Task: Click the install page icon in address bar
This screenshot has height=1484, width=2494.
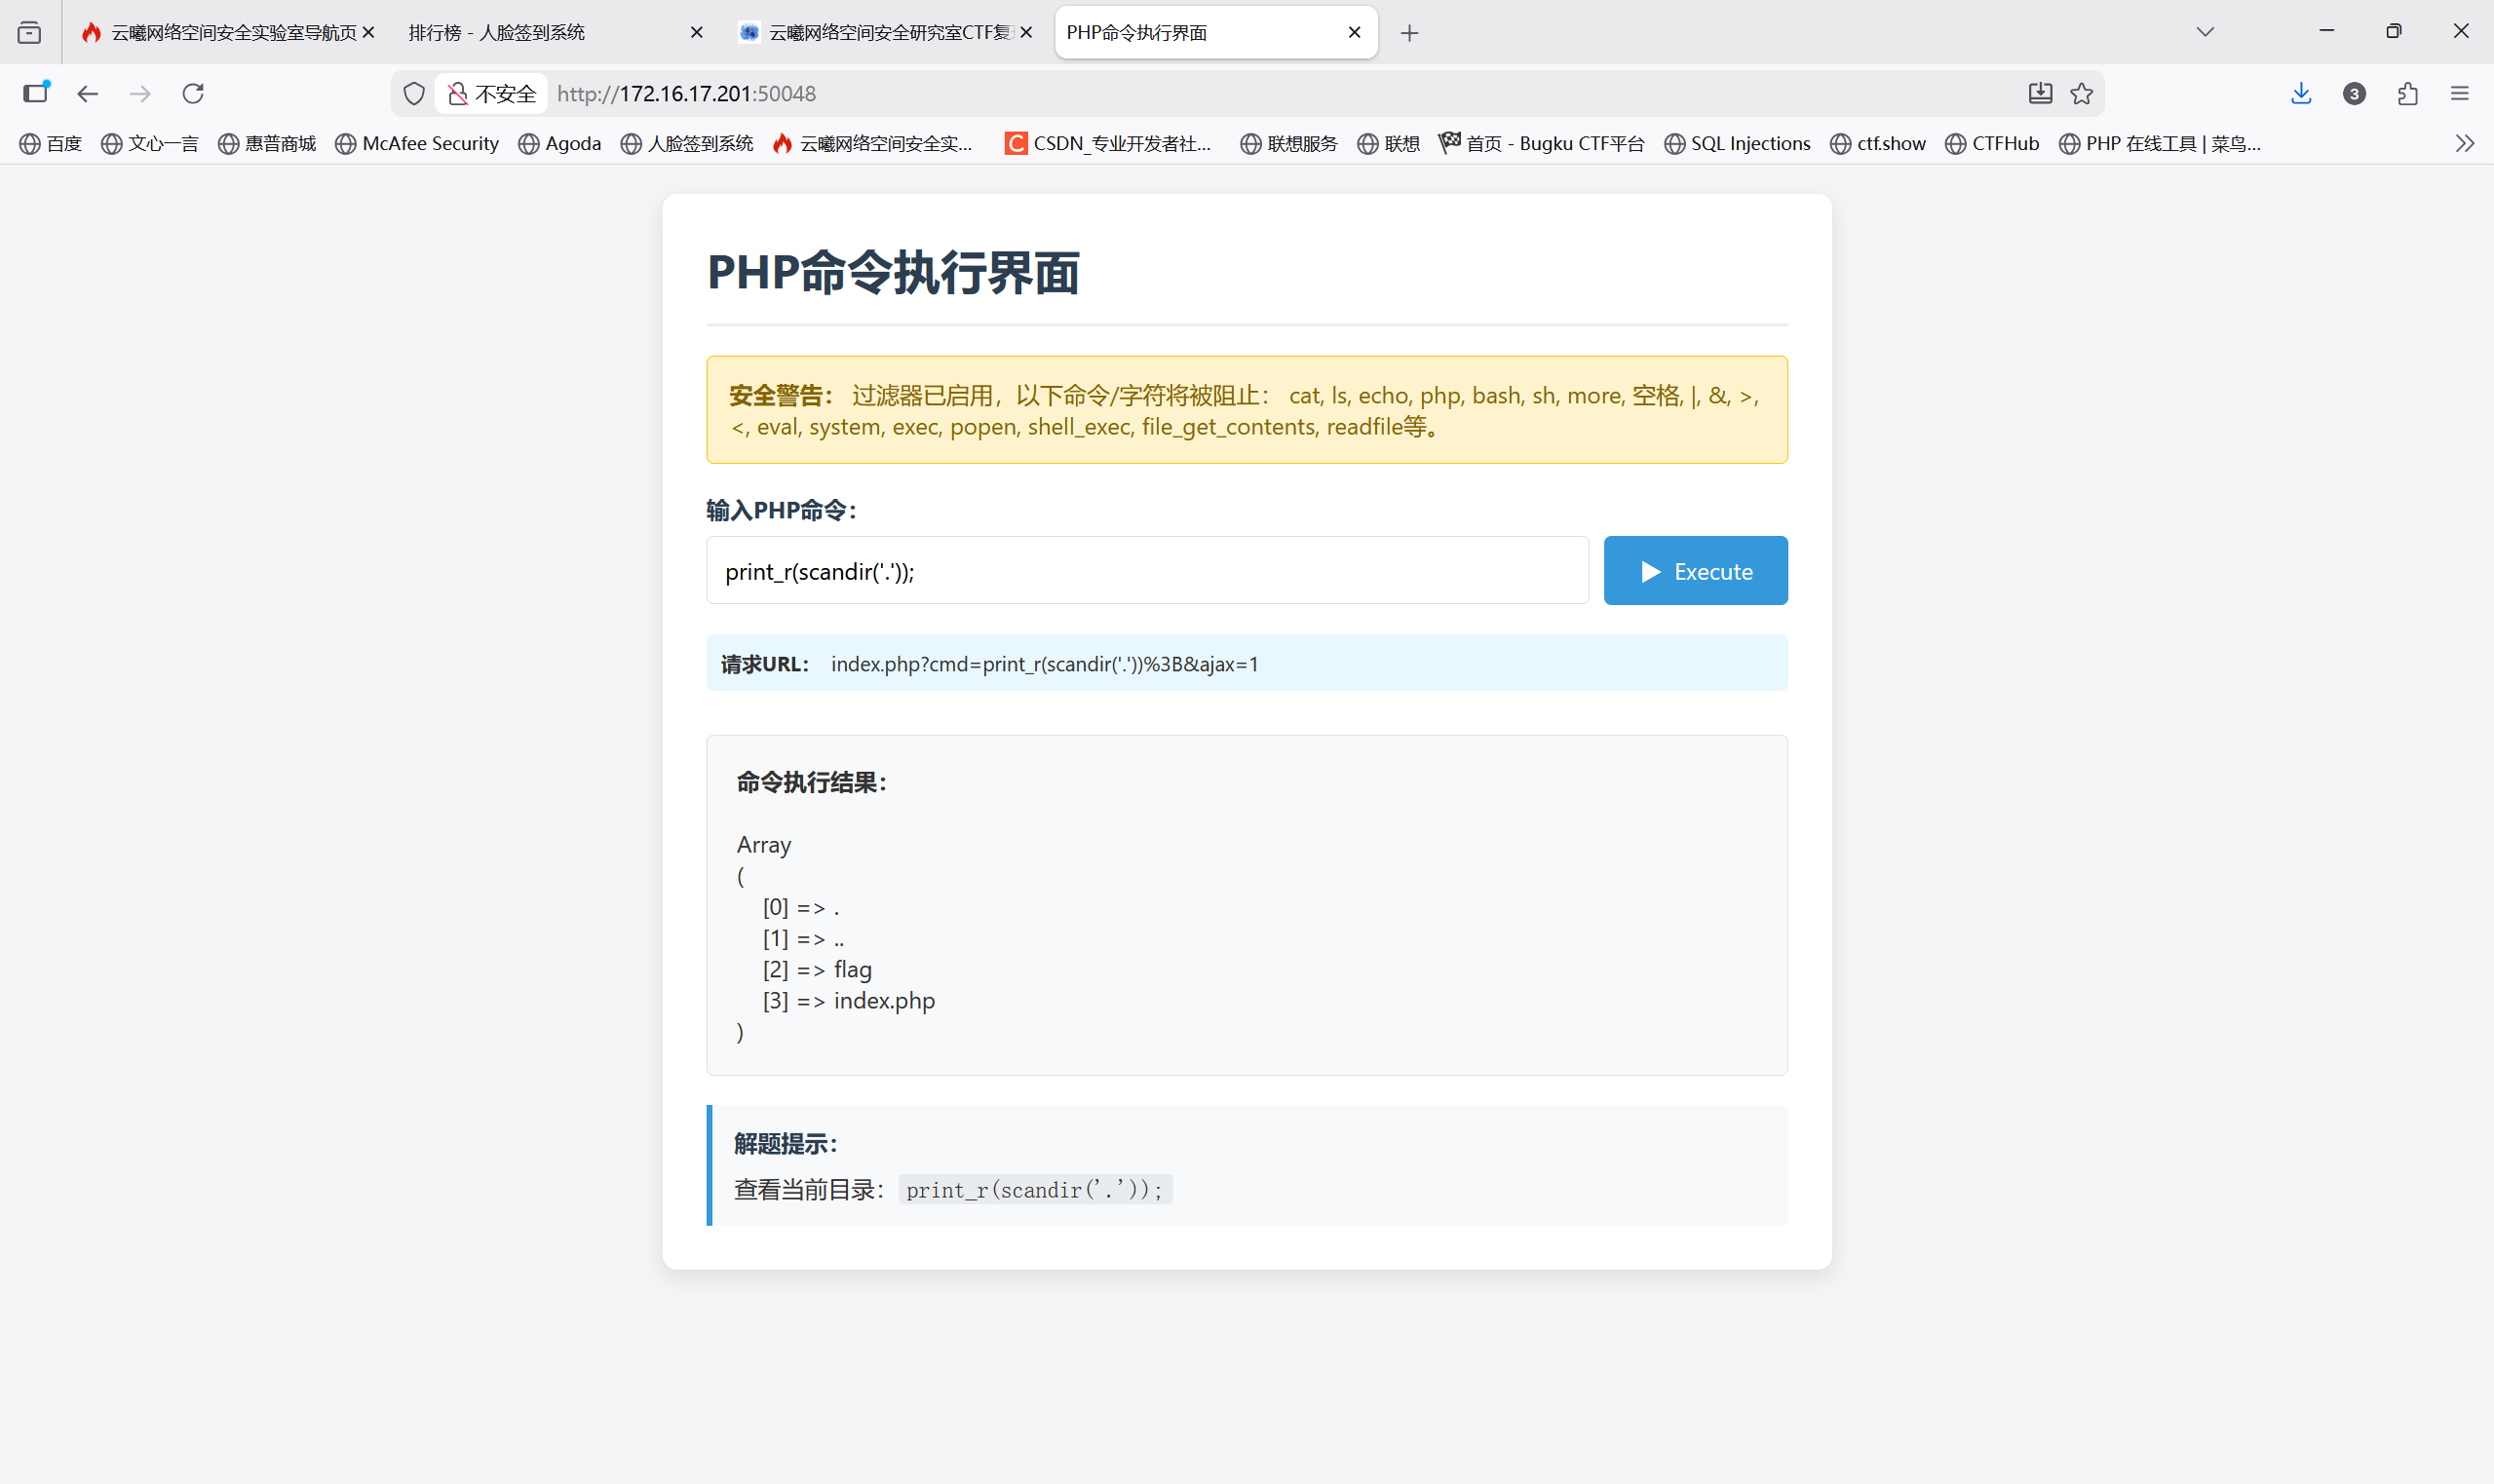Action: point(2040,94)
